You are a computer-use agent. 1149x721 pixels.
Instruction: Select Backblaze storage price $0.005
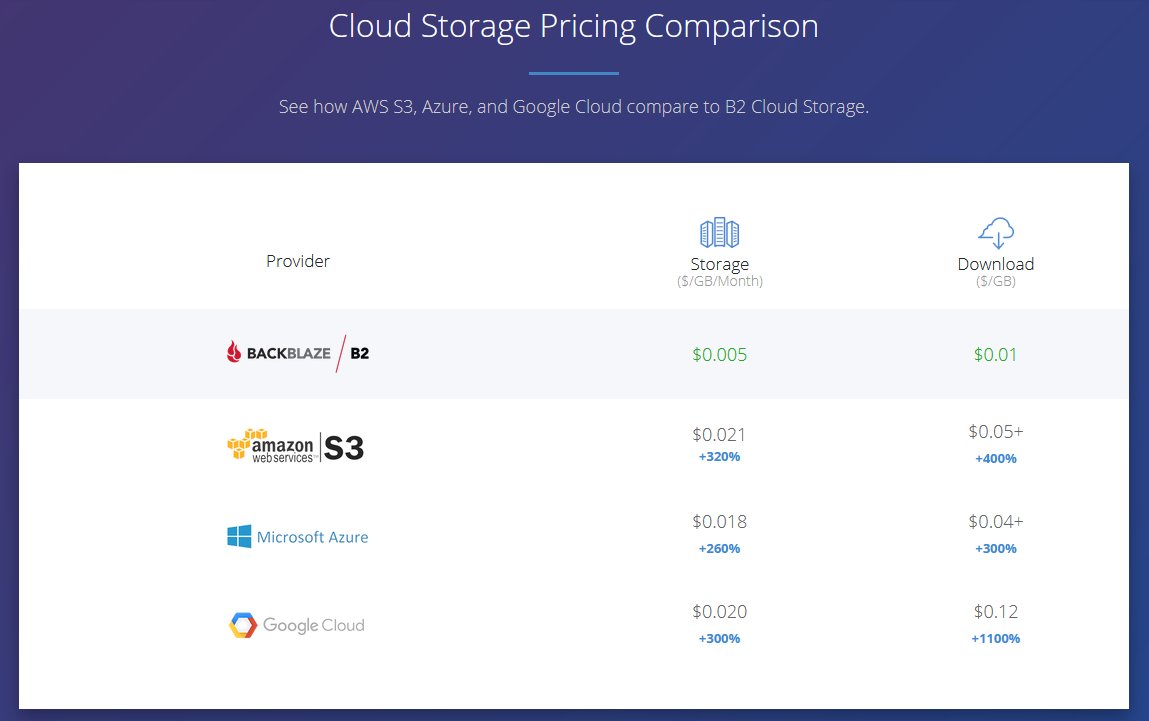point(719,355)
